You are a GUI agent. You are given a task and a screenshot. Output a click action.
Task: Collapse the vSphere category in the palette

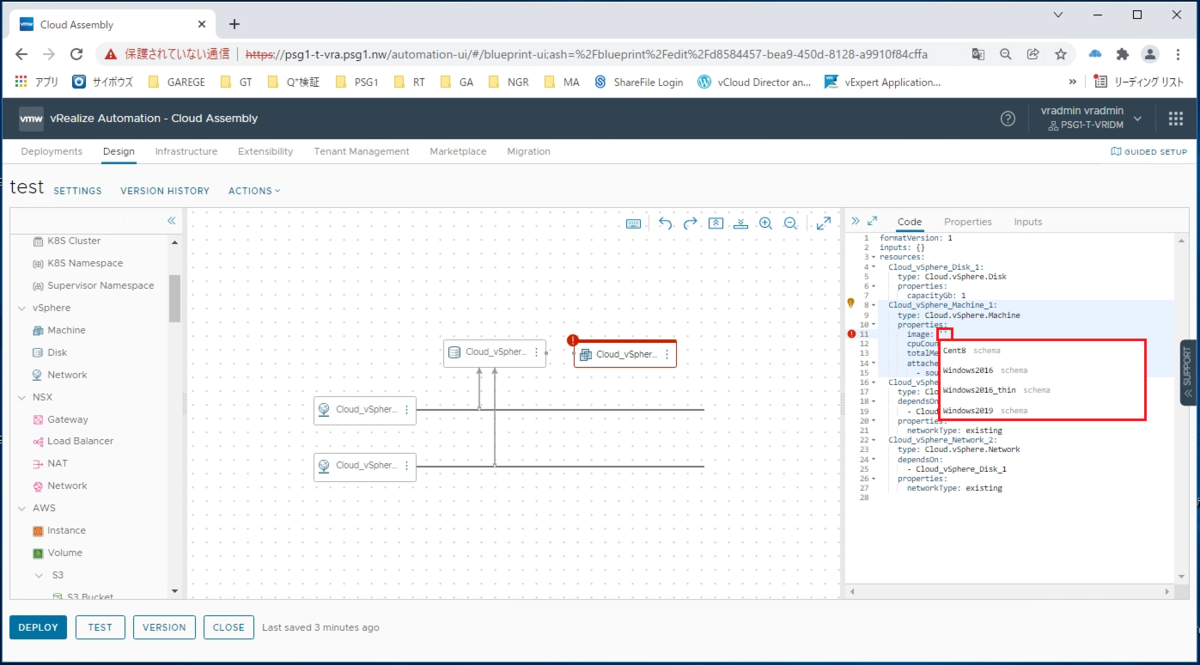(x=23, y=308)
